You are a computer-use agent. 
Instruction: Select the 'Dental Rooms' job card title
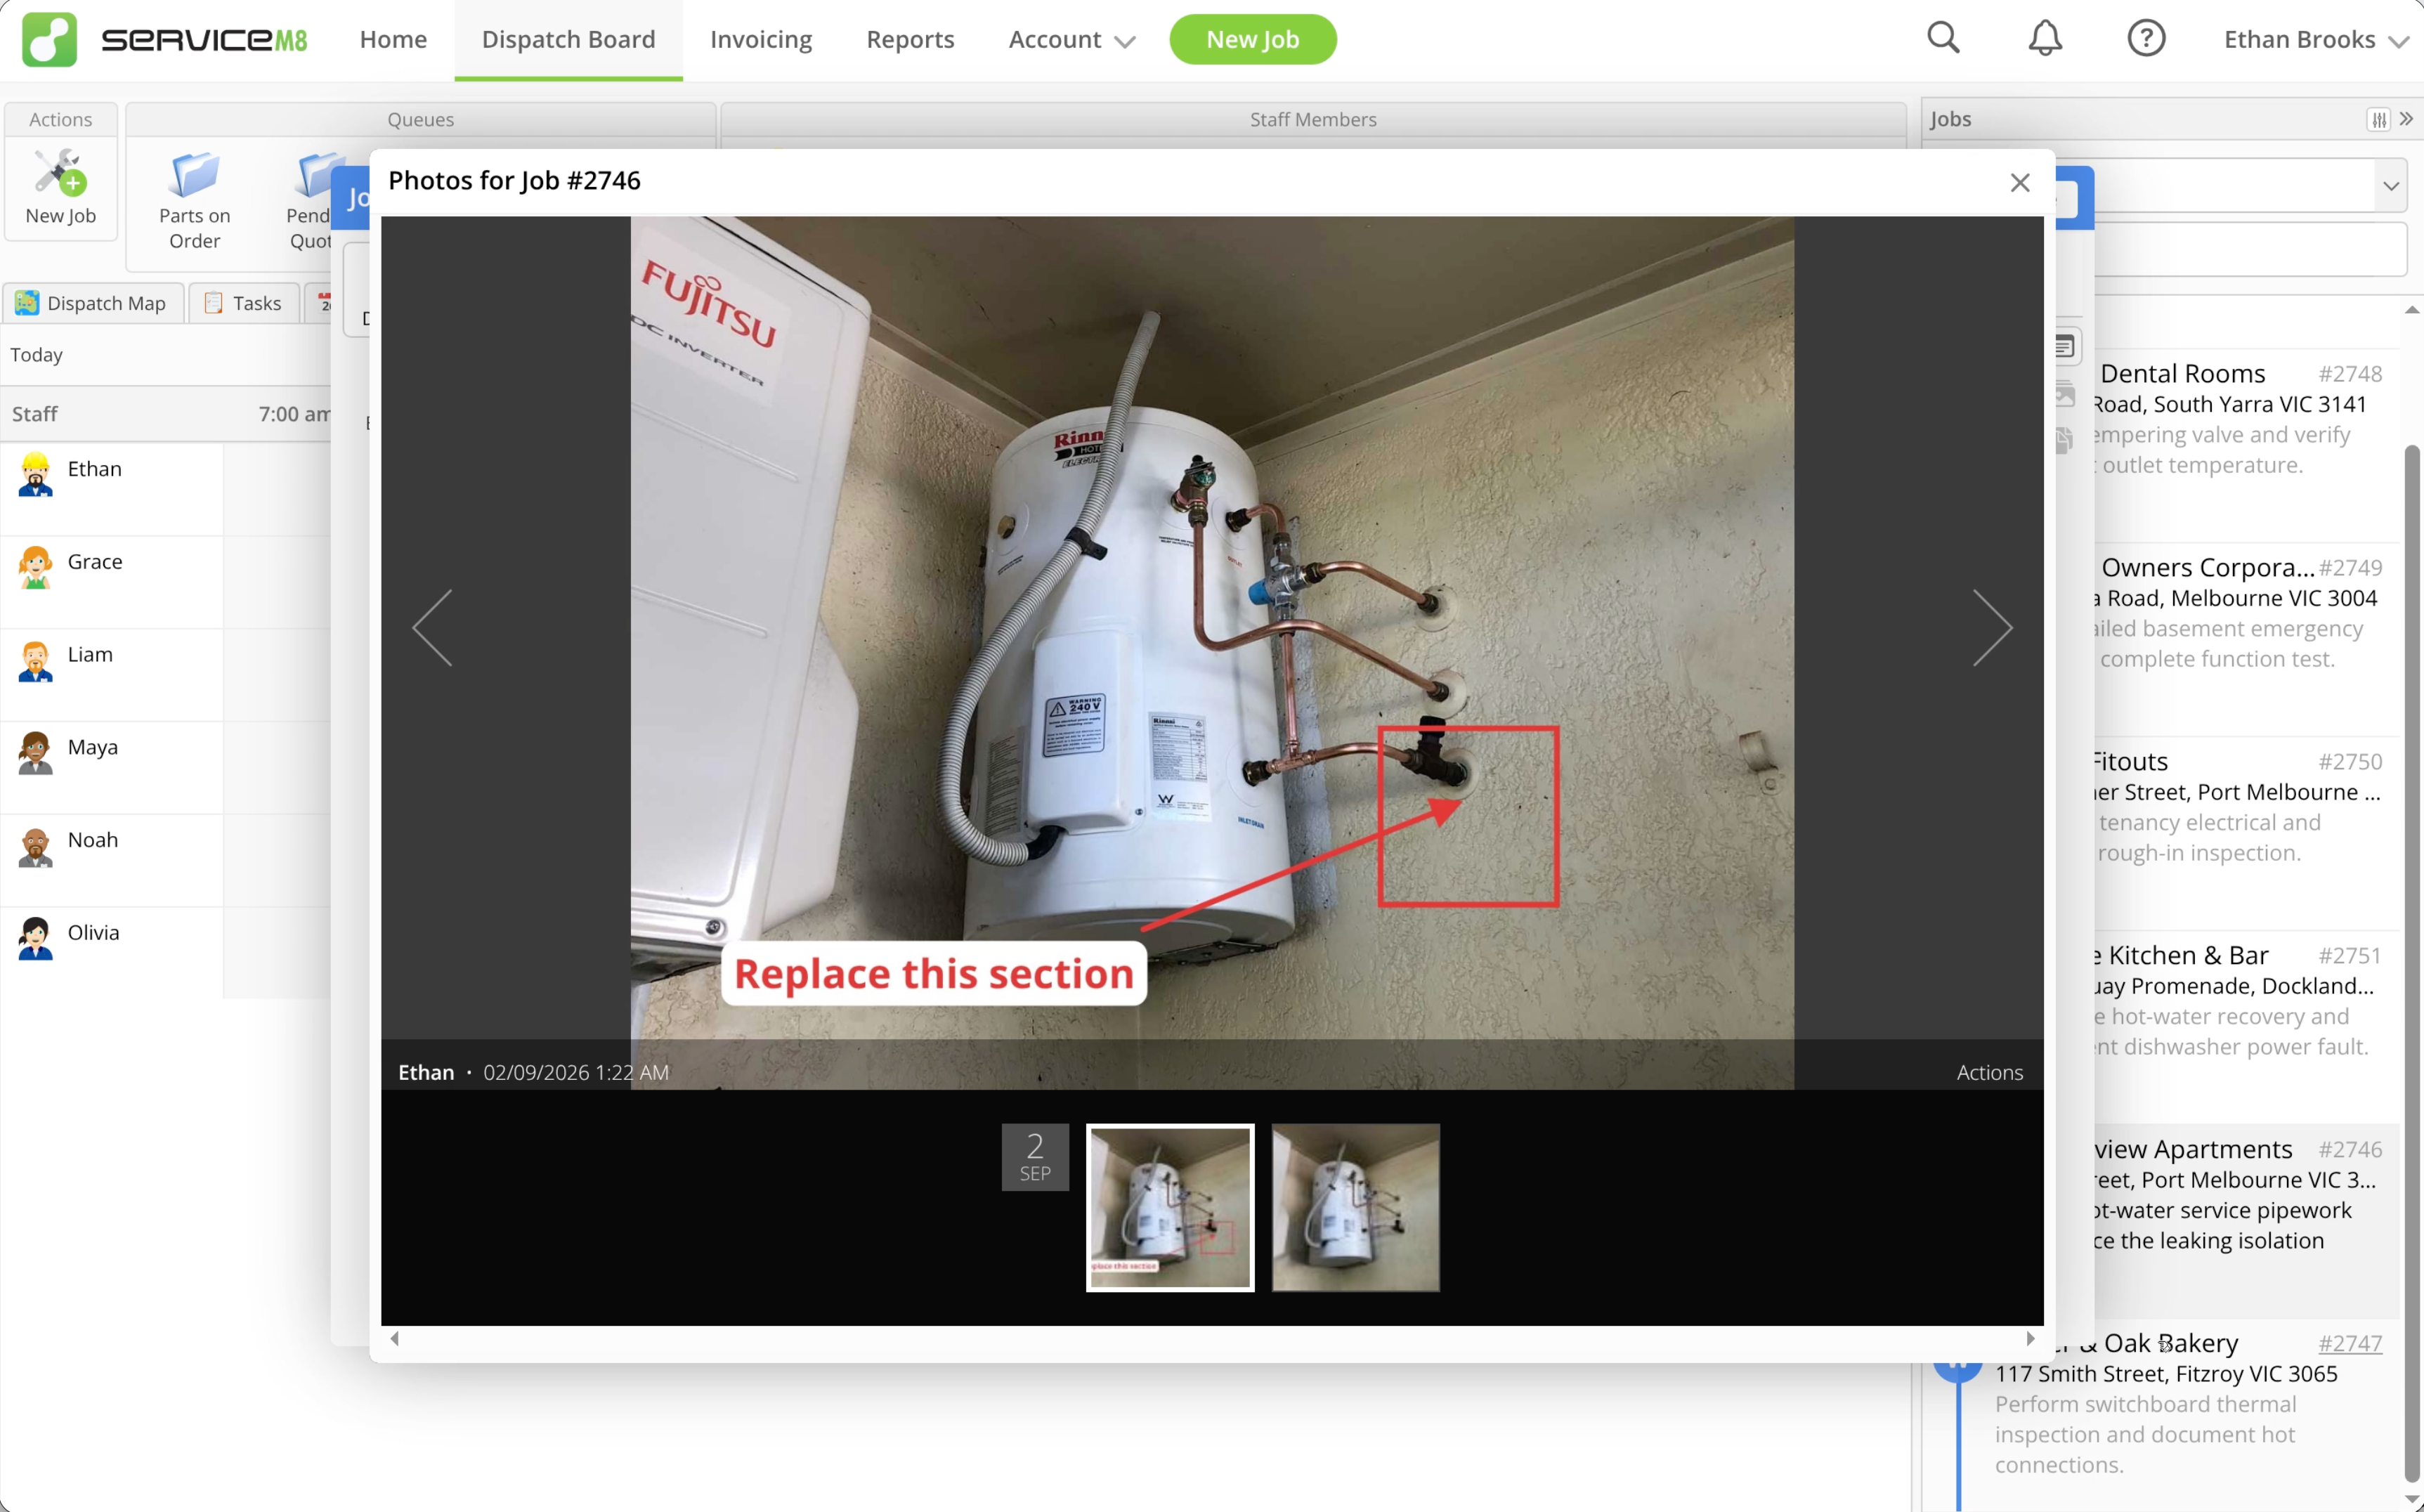[x=2182, y=374]
